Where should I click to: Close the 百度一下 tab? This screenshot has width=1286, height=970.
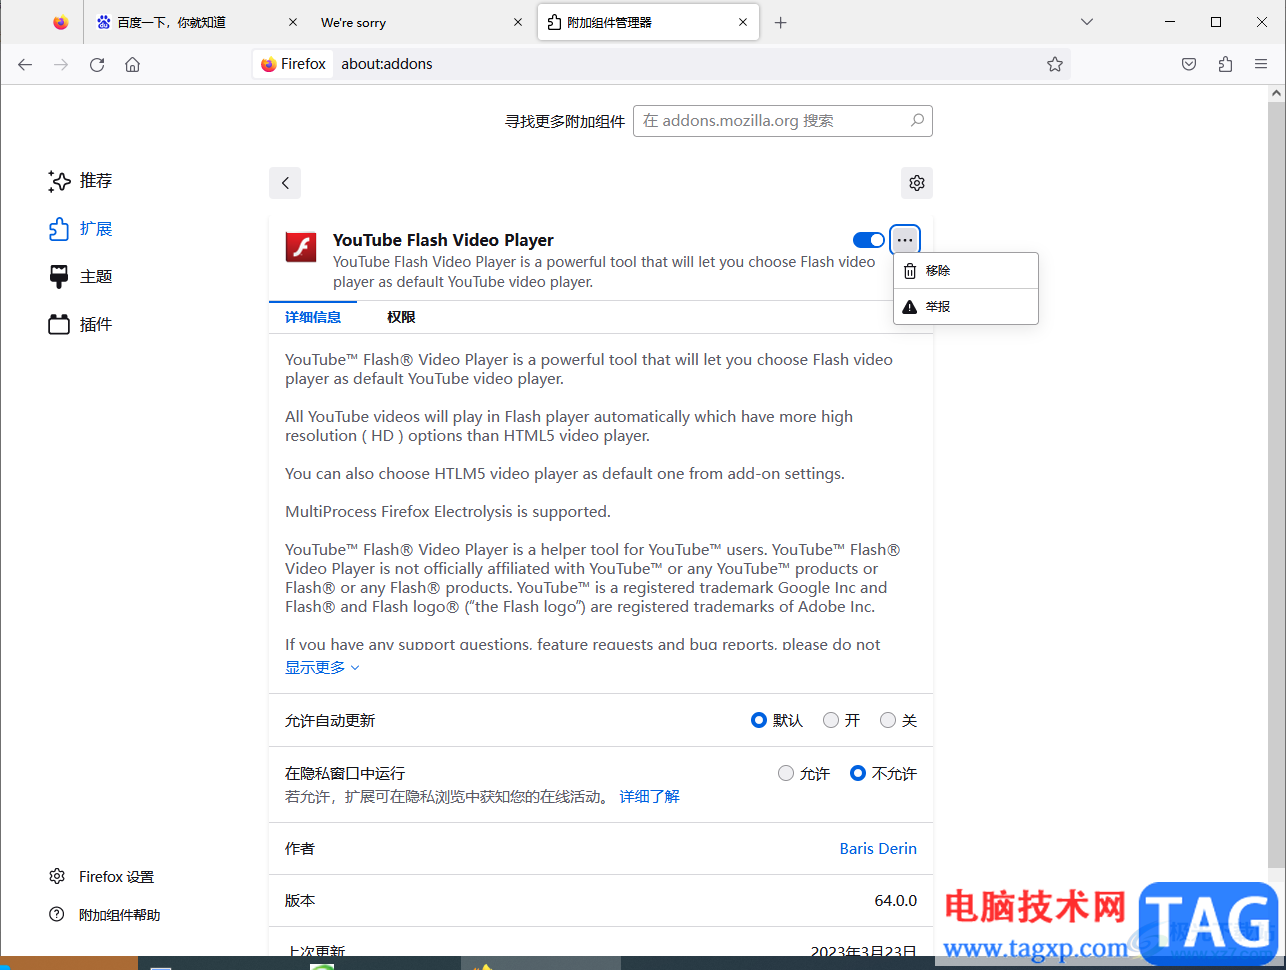tap(293, 22)
